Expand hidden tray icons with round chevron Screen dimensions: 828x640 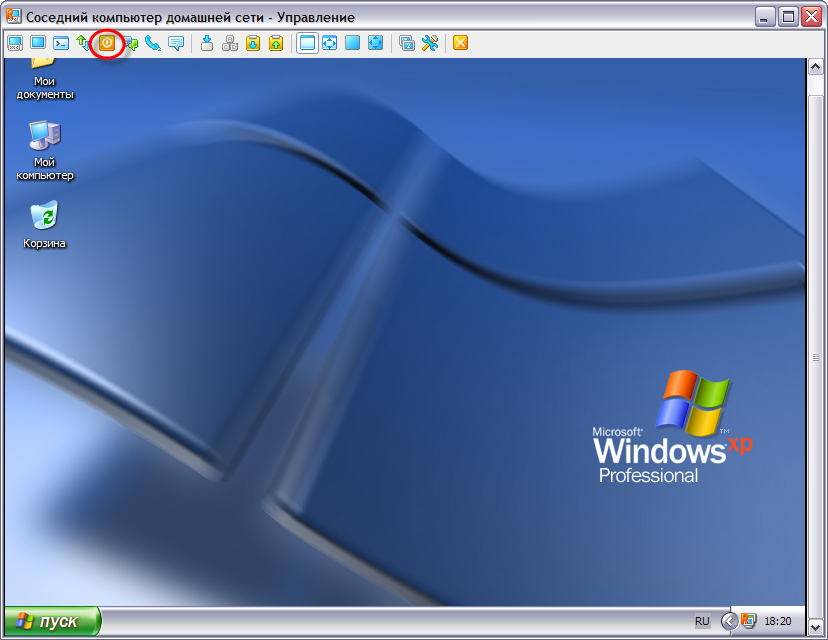tap(729, 621)
